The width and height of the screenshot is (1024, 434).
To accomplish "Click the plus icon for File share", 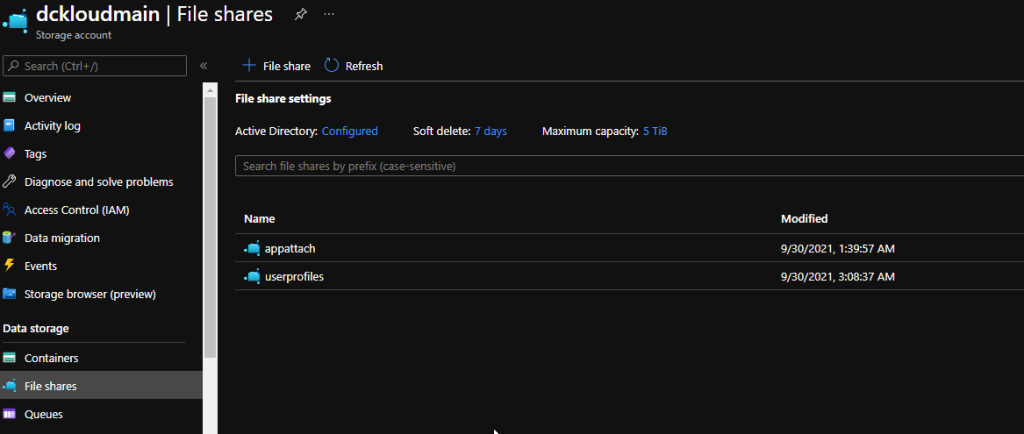I will (x=249, y=65).
